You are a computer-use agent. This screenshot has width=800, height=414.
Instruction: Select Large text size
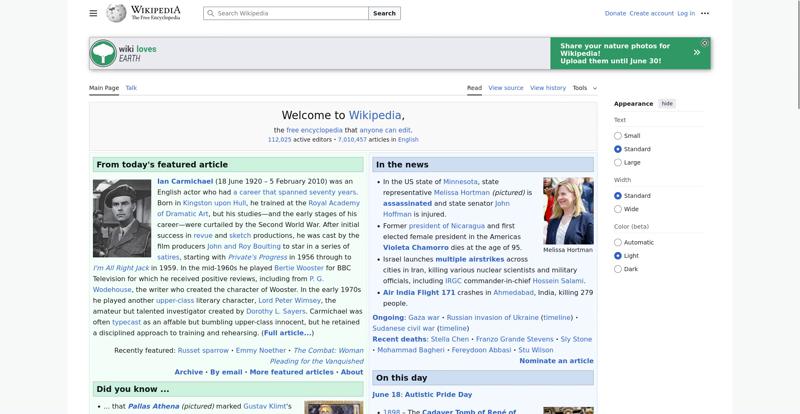click(x=618, y=162)
